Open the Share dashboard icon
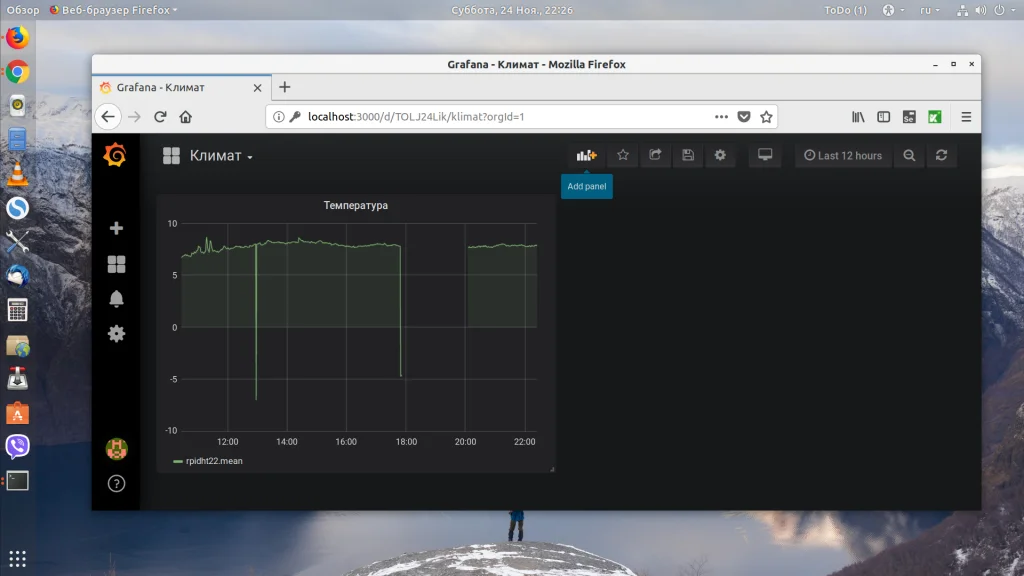Screen dimensions: 1024x576 [655, 155]
